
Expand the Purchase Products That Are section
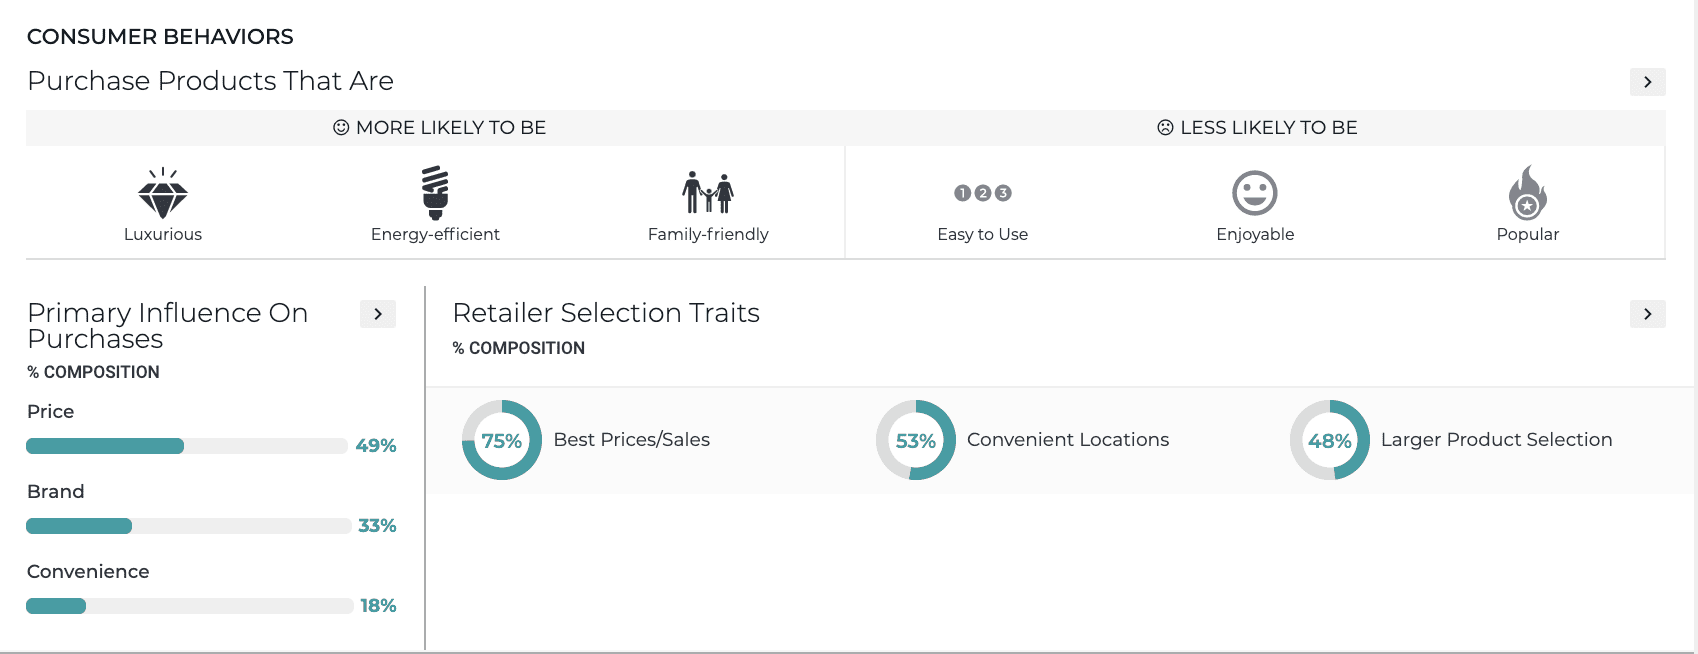pyautogui.click(x=1647, y=82)
